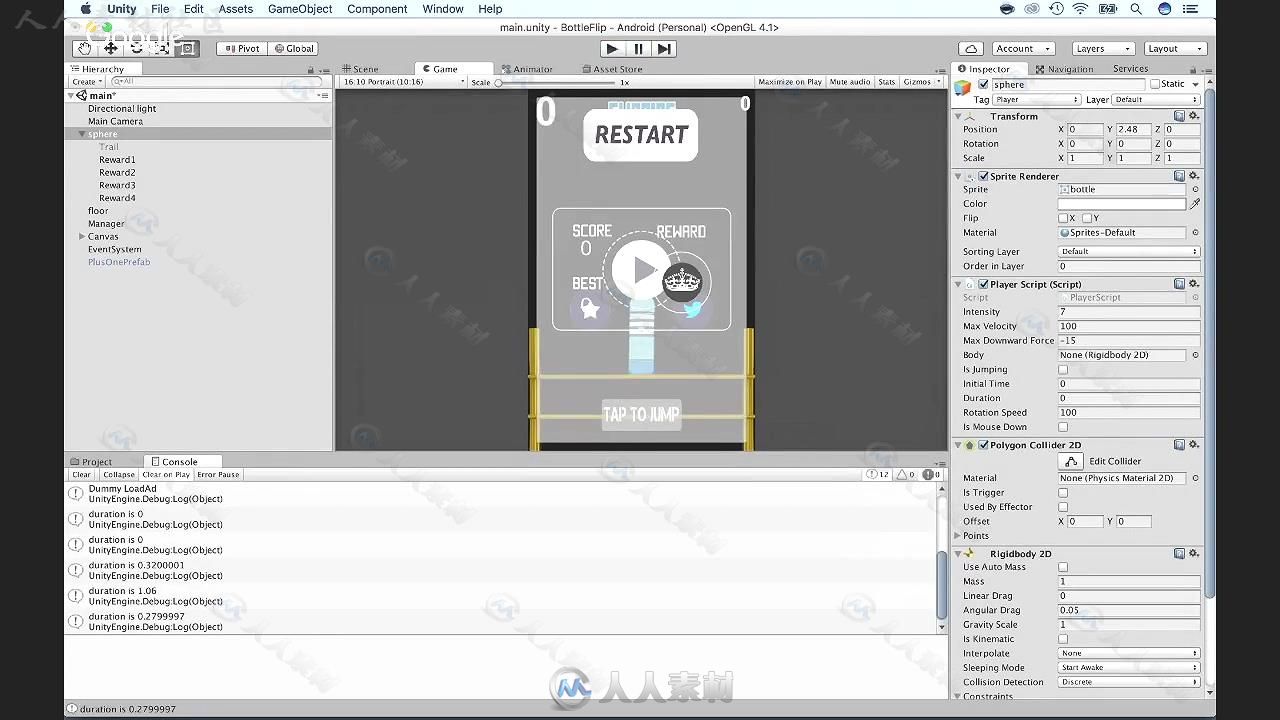The image size is (1280, 720).
Task: Disable the Player Script component checkbox
Action: coord(983,284)
